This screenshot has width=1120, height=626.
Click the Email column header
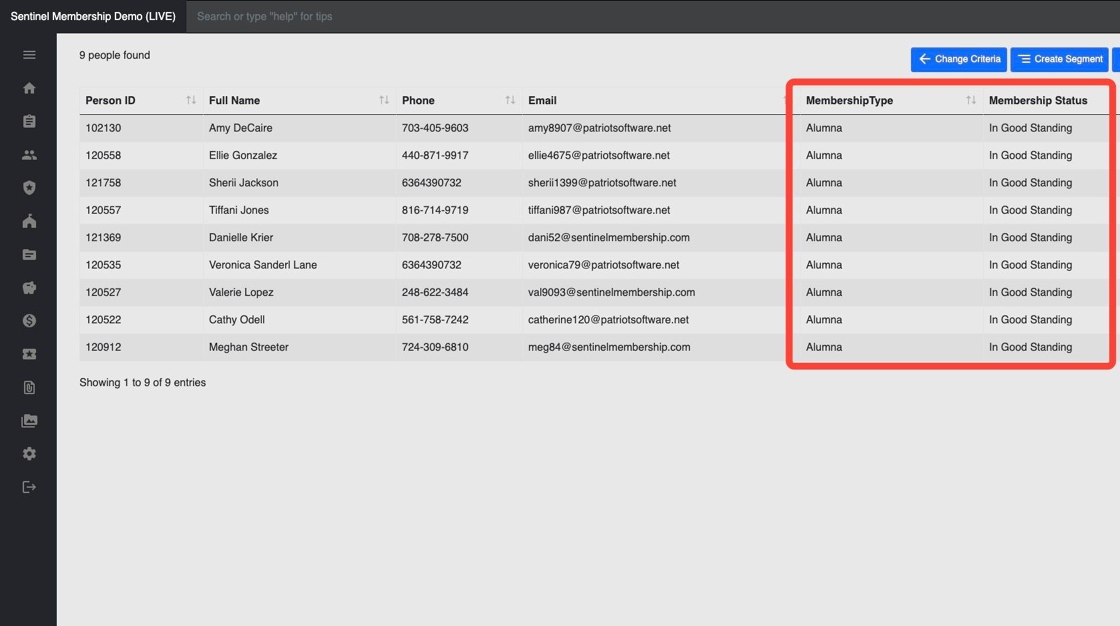click(542, 100)
